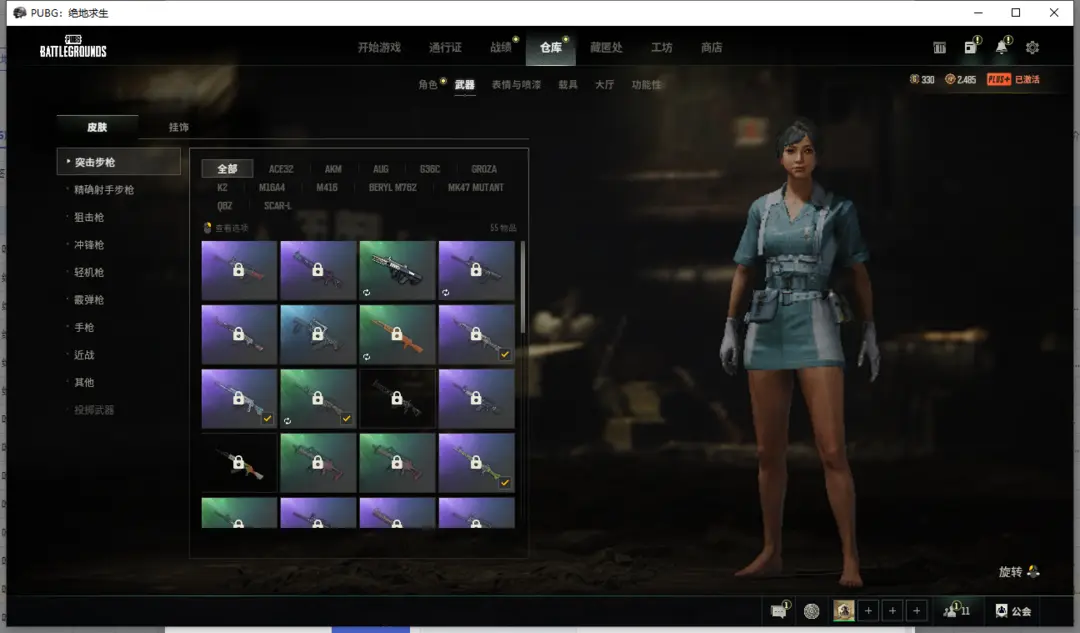The image size is (1080, 633).
Task: Click the first plus slot beside the avatar
Action: tap(869, 611)
